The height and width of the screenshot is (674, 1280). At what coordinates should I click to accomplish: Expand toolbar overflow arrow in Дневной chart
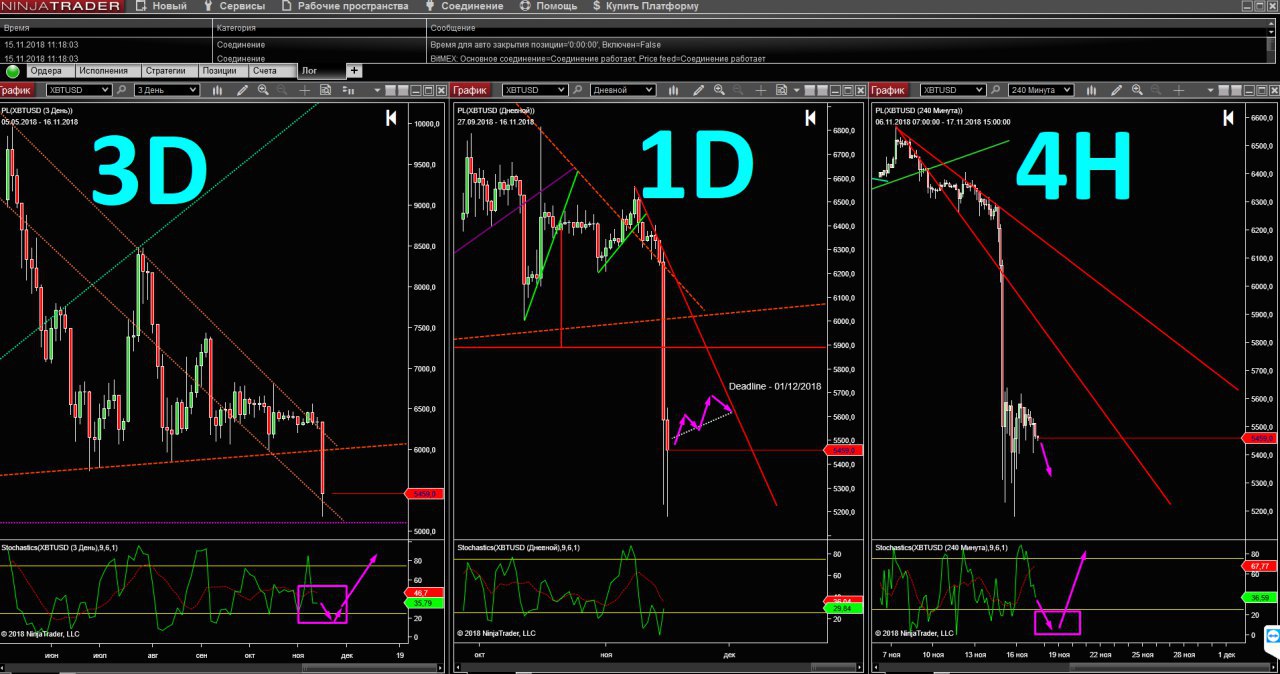(x=797, y=90)
